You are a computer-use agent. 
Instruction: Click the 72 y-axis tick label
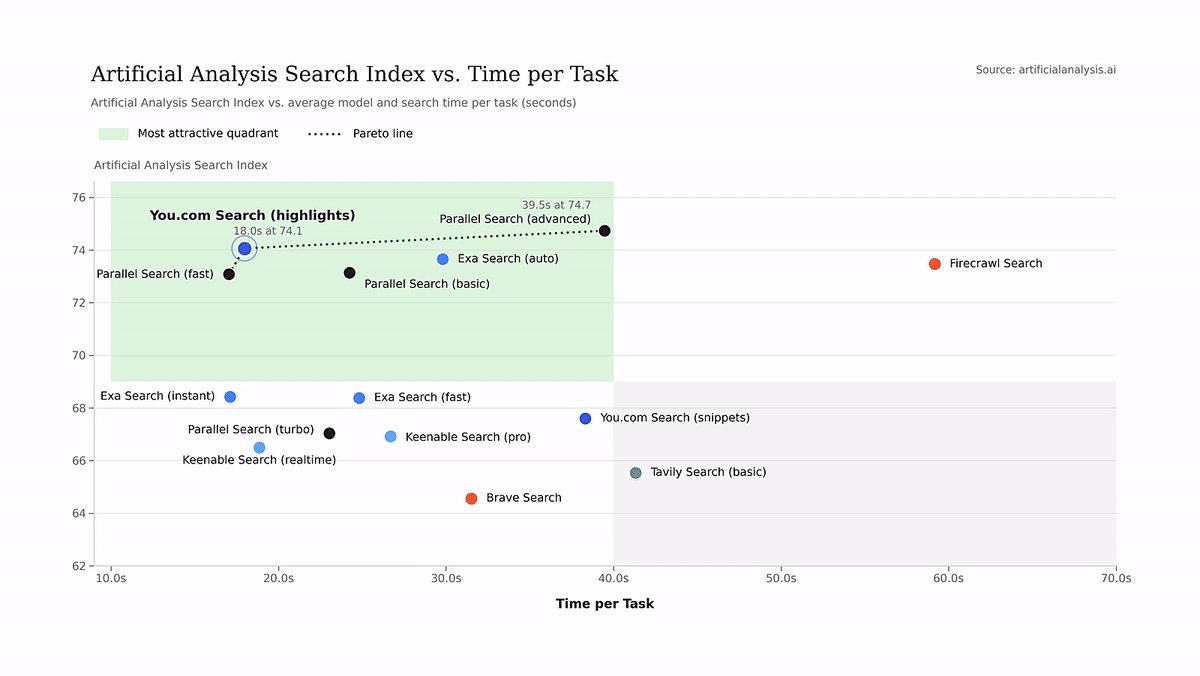[79, 303]
